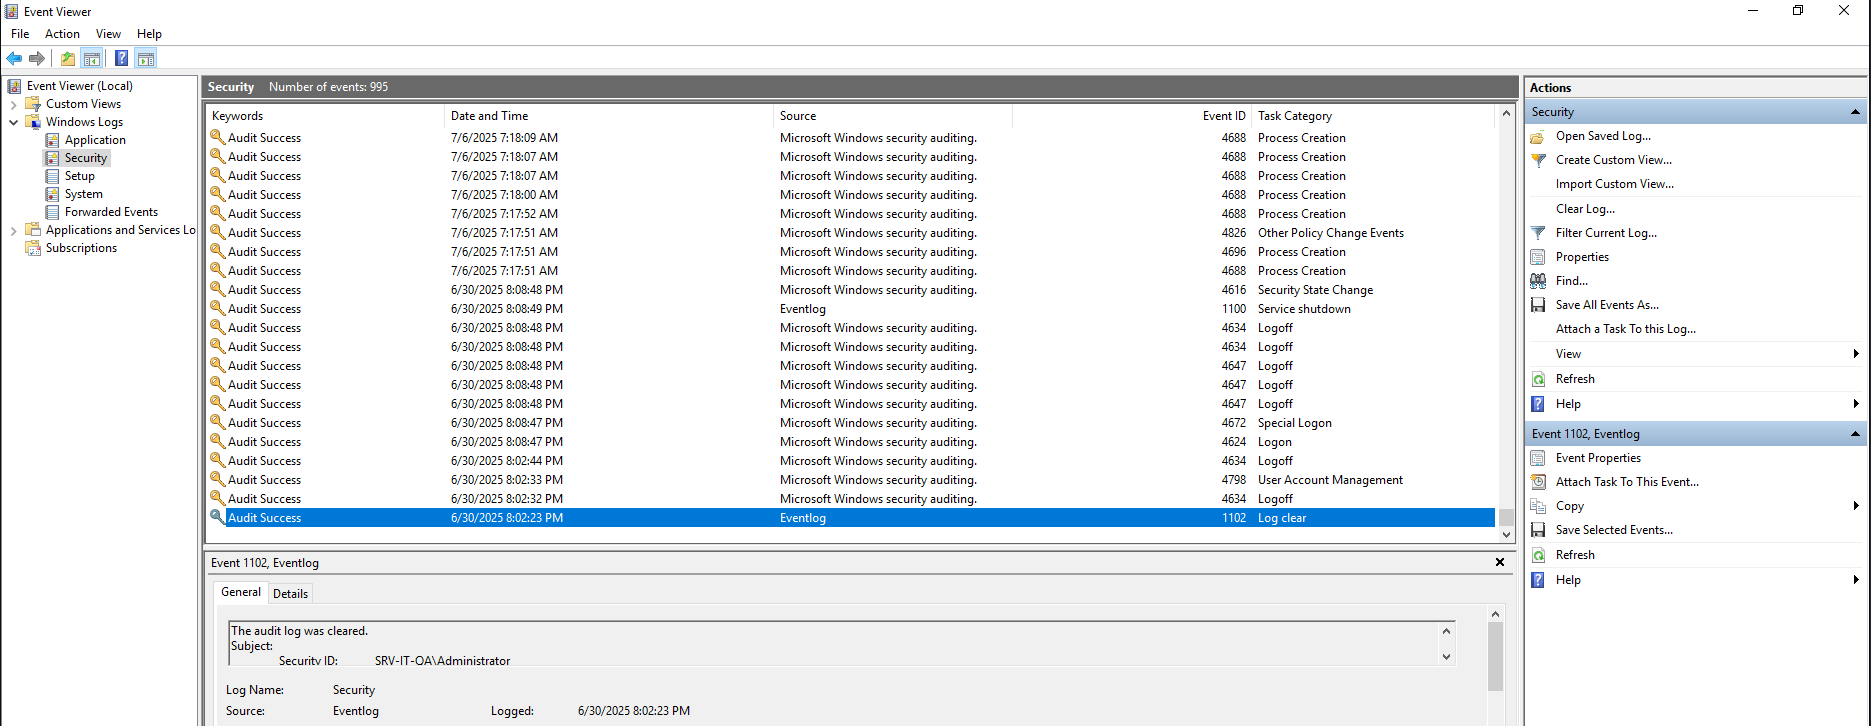Image resolution: width=1871 pixels, height=726 pixels.
Task: Click Clear Log in Actions pane
Action: click(1585, 209)
